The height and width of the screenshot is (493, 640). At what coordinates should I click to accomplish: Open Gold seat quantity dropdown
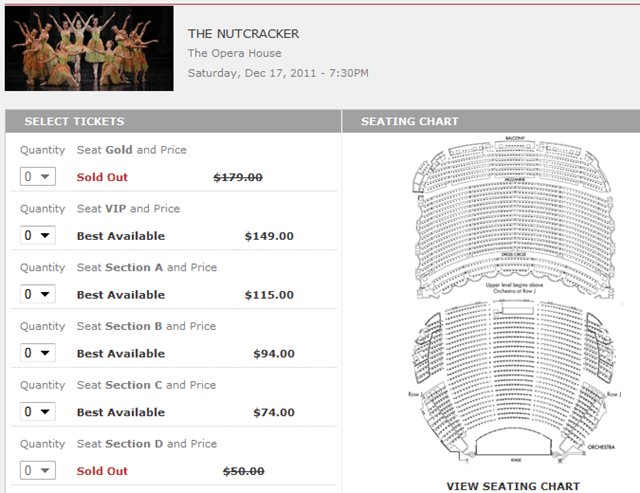click(38, 177)
